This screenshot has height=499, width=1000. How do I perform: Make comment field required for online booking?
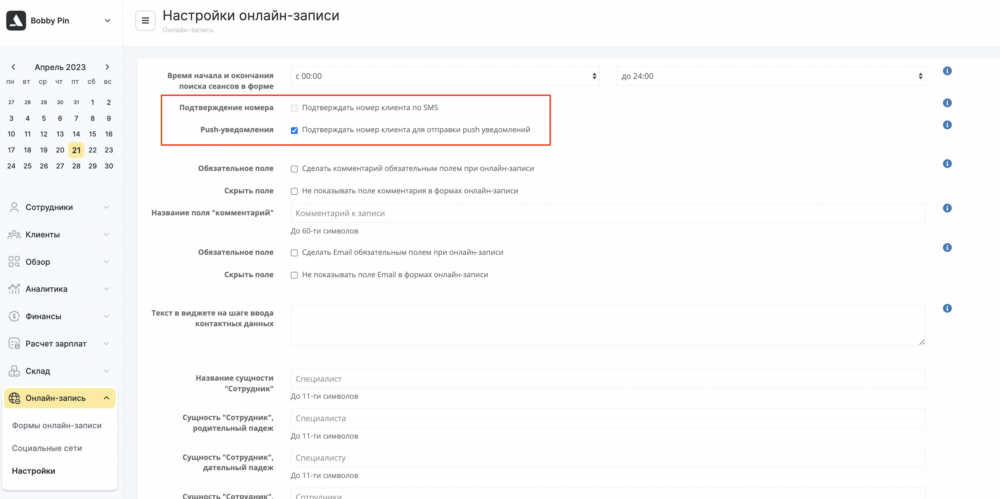294,169
